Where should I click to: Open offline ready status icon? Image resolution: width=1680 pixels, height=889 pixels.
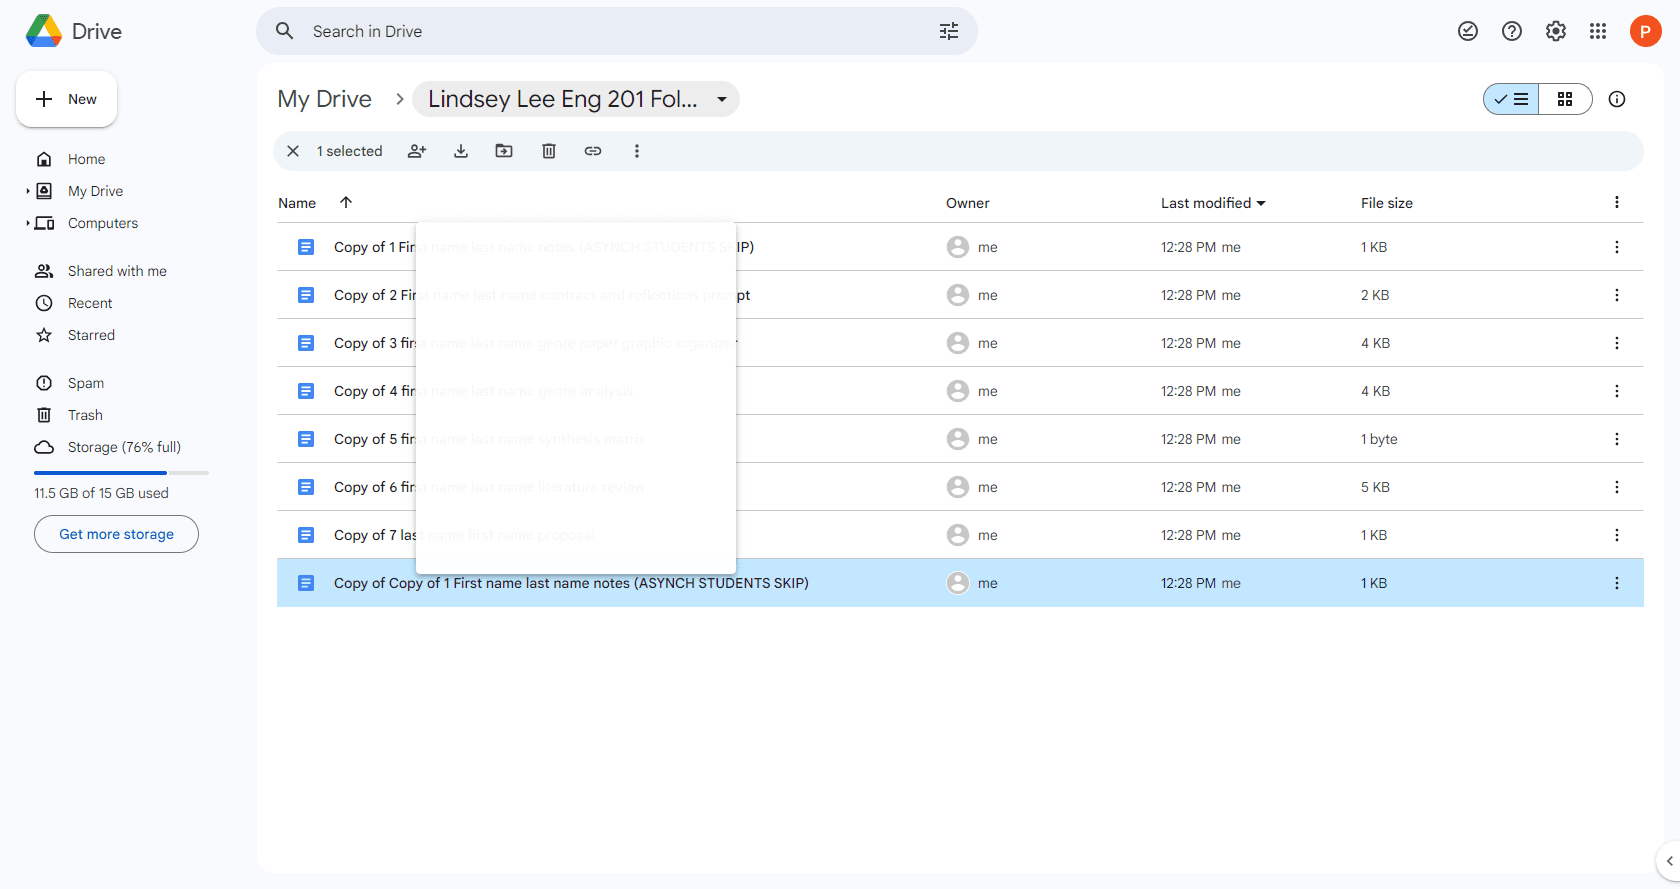point(1468,31)
